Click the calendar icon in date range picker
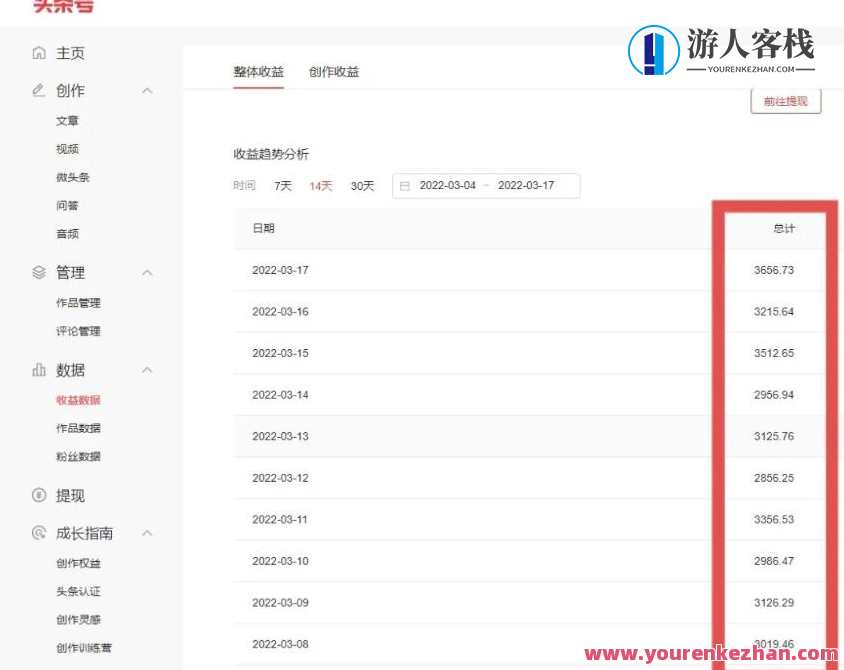 pos(405,185)
